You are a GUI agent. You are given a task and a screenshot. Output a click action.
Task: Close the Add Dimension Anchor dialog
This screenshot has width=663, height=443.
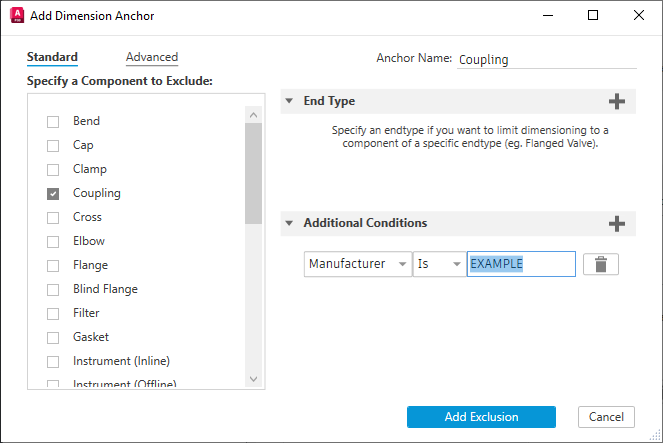click(x=639, y=15)
